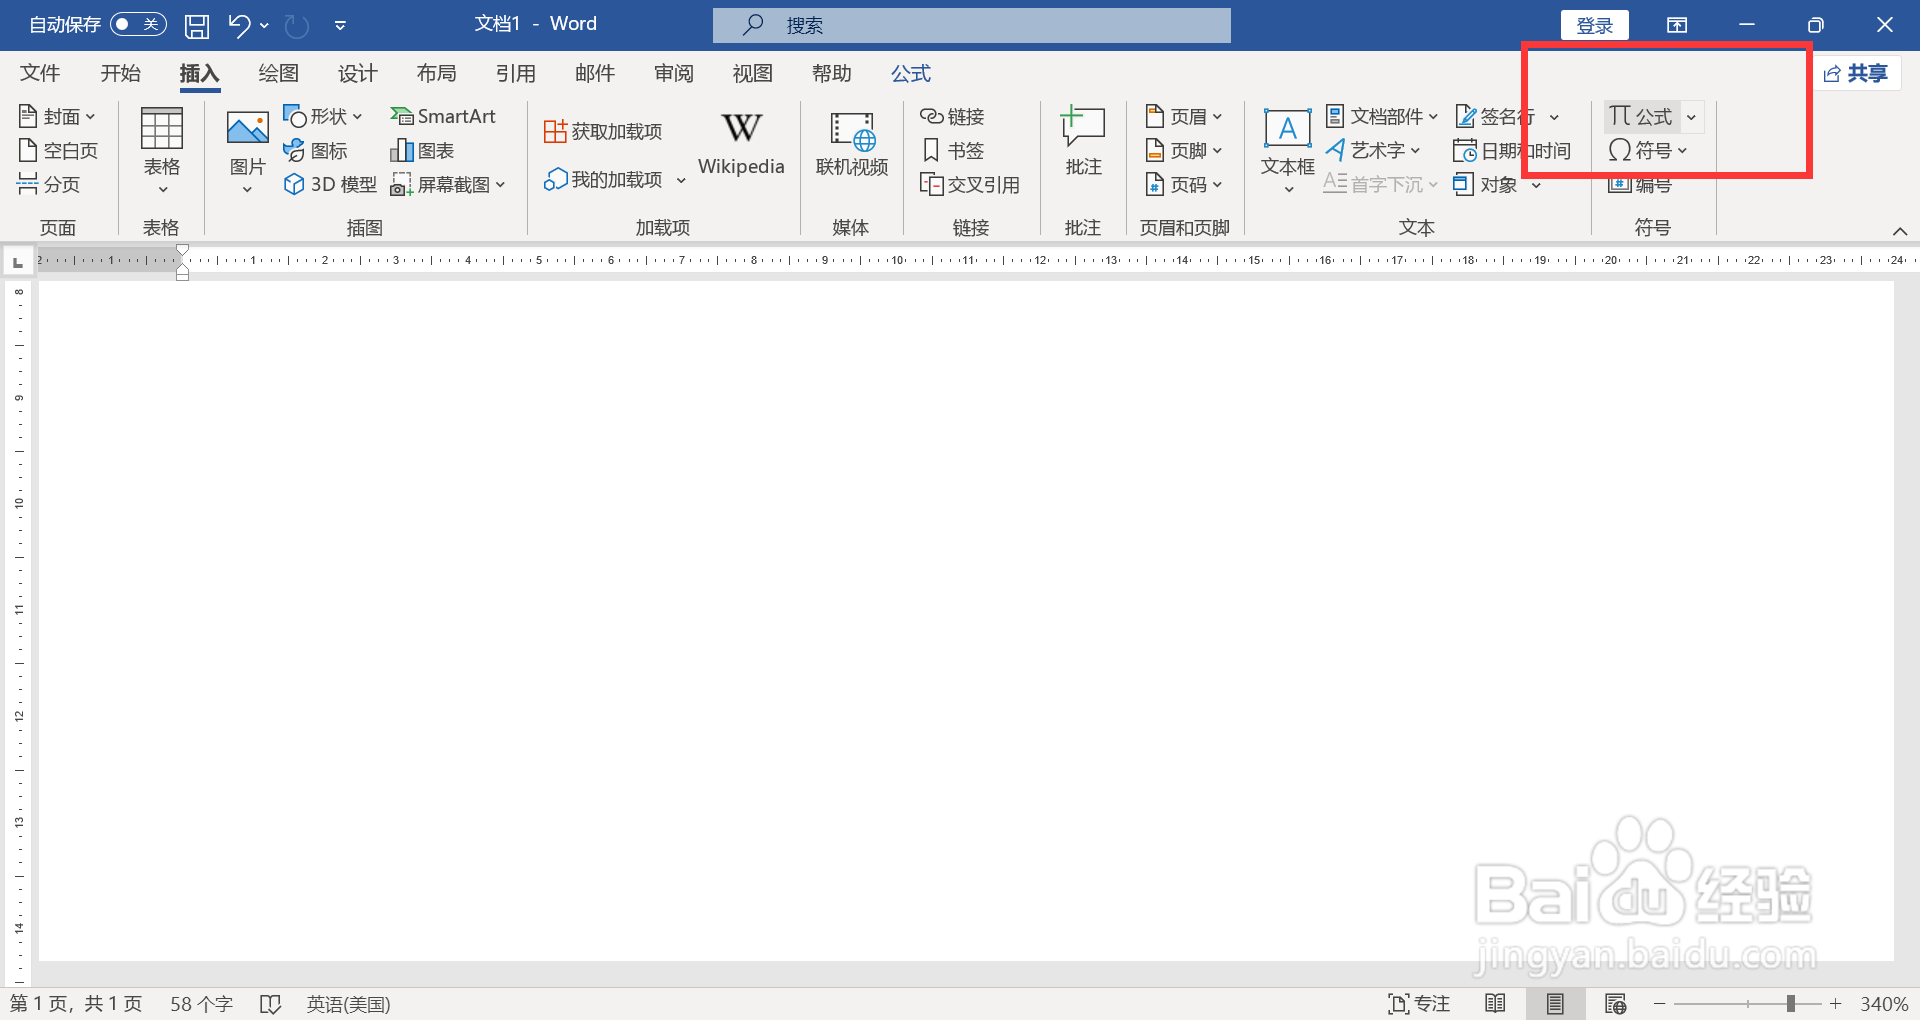
Task: Move the zoom slider handle
Action: point(1790,1004)
